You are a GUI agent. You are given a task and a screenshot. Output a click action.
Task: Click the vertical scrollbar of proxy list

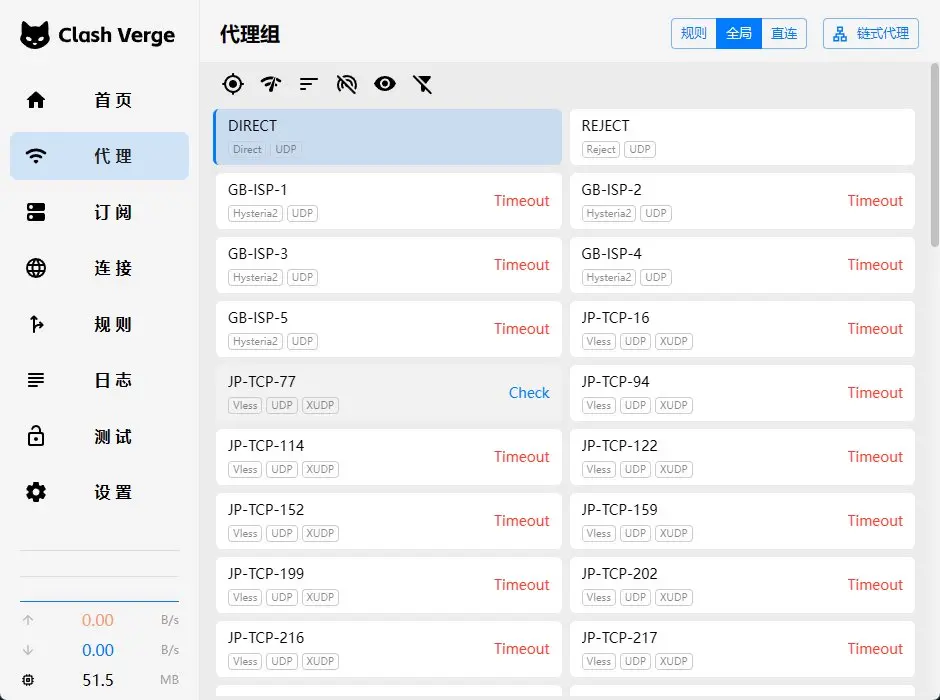935,155
